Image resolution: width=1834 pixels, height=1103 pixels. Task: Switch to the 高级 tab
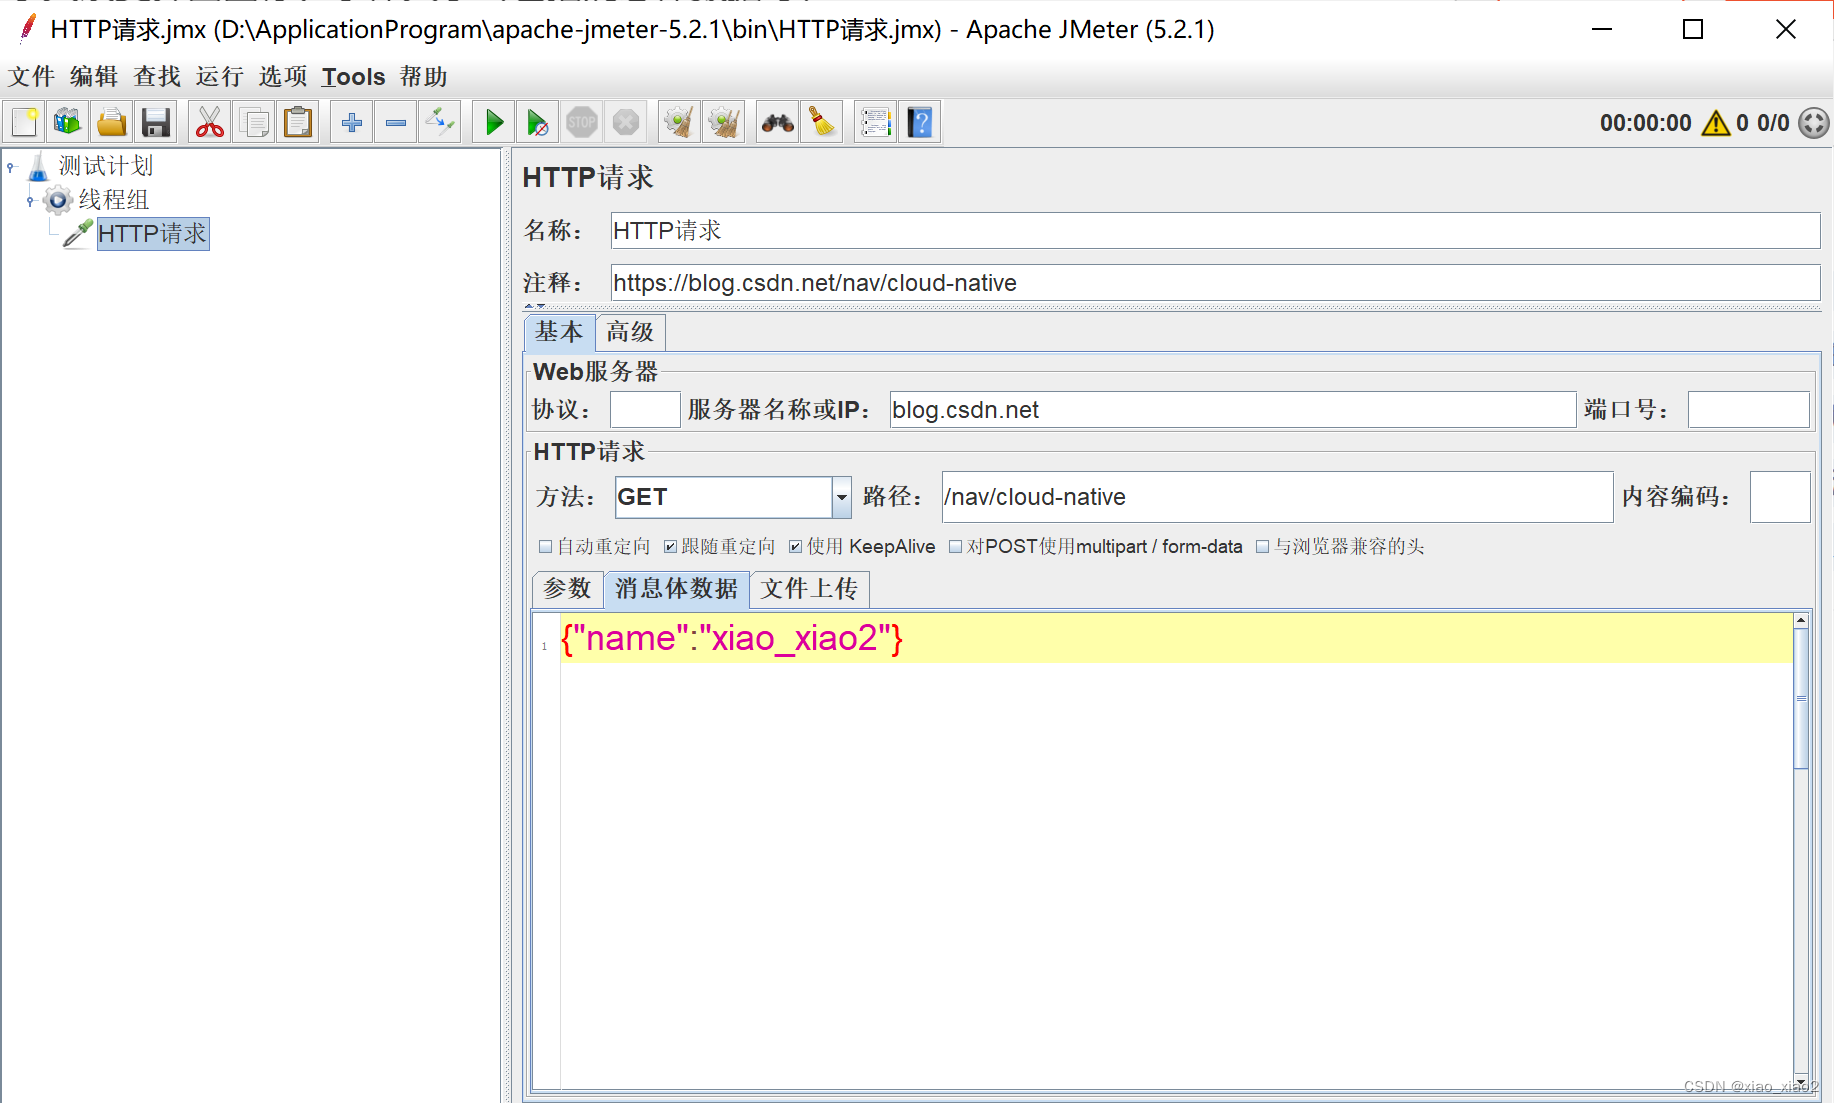pyautogui.click(x=631, y=332)
